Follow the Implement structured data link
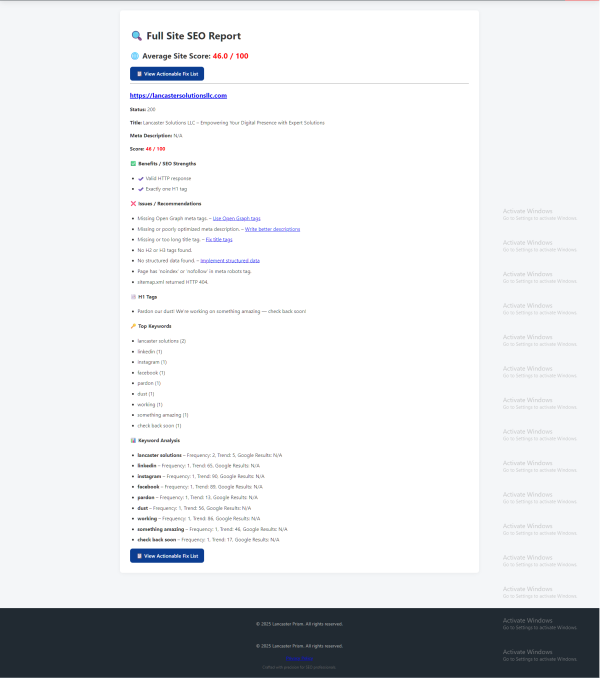Screen dimensions: 600x678 coord(230,261)
